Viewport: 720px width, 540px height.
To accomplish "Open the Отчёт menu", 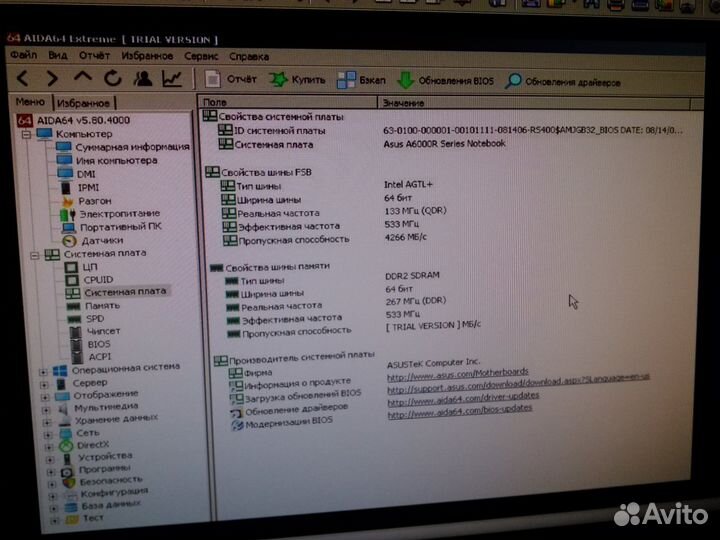I will click(94, 56).
